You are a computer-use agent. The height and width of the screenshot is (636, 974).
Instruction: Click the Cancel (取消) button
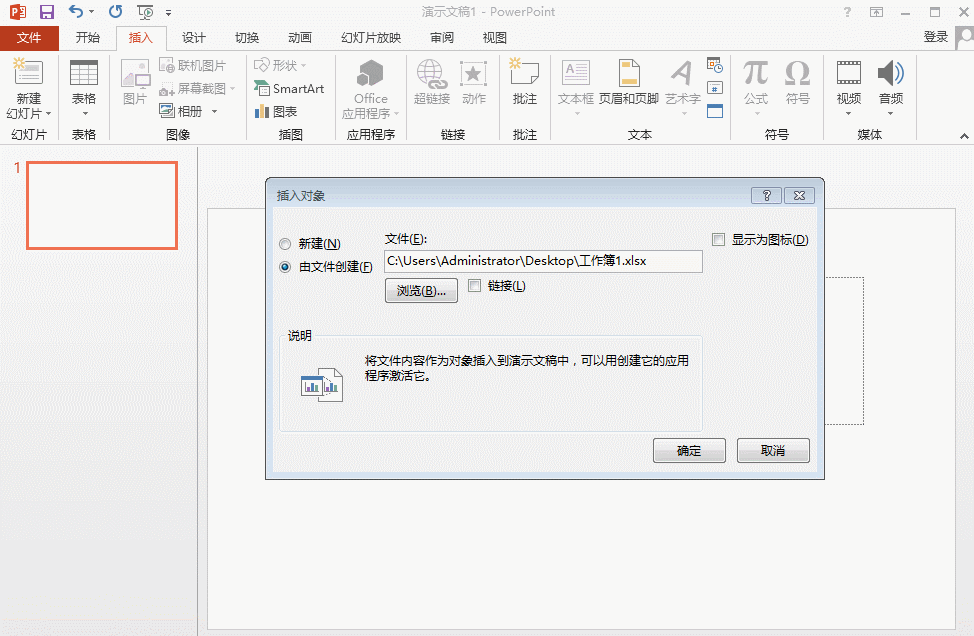point(773,450)
